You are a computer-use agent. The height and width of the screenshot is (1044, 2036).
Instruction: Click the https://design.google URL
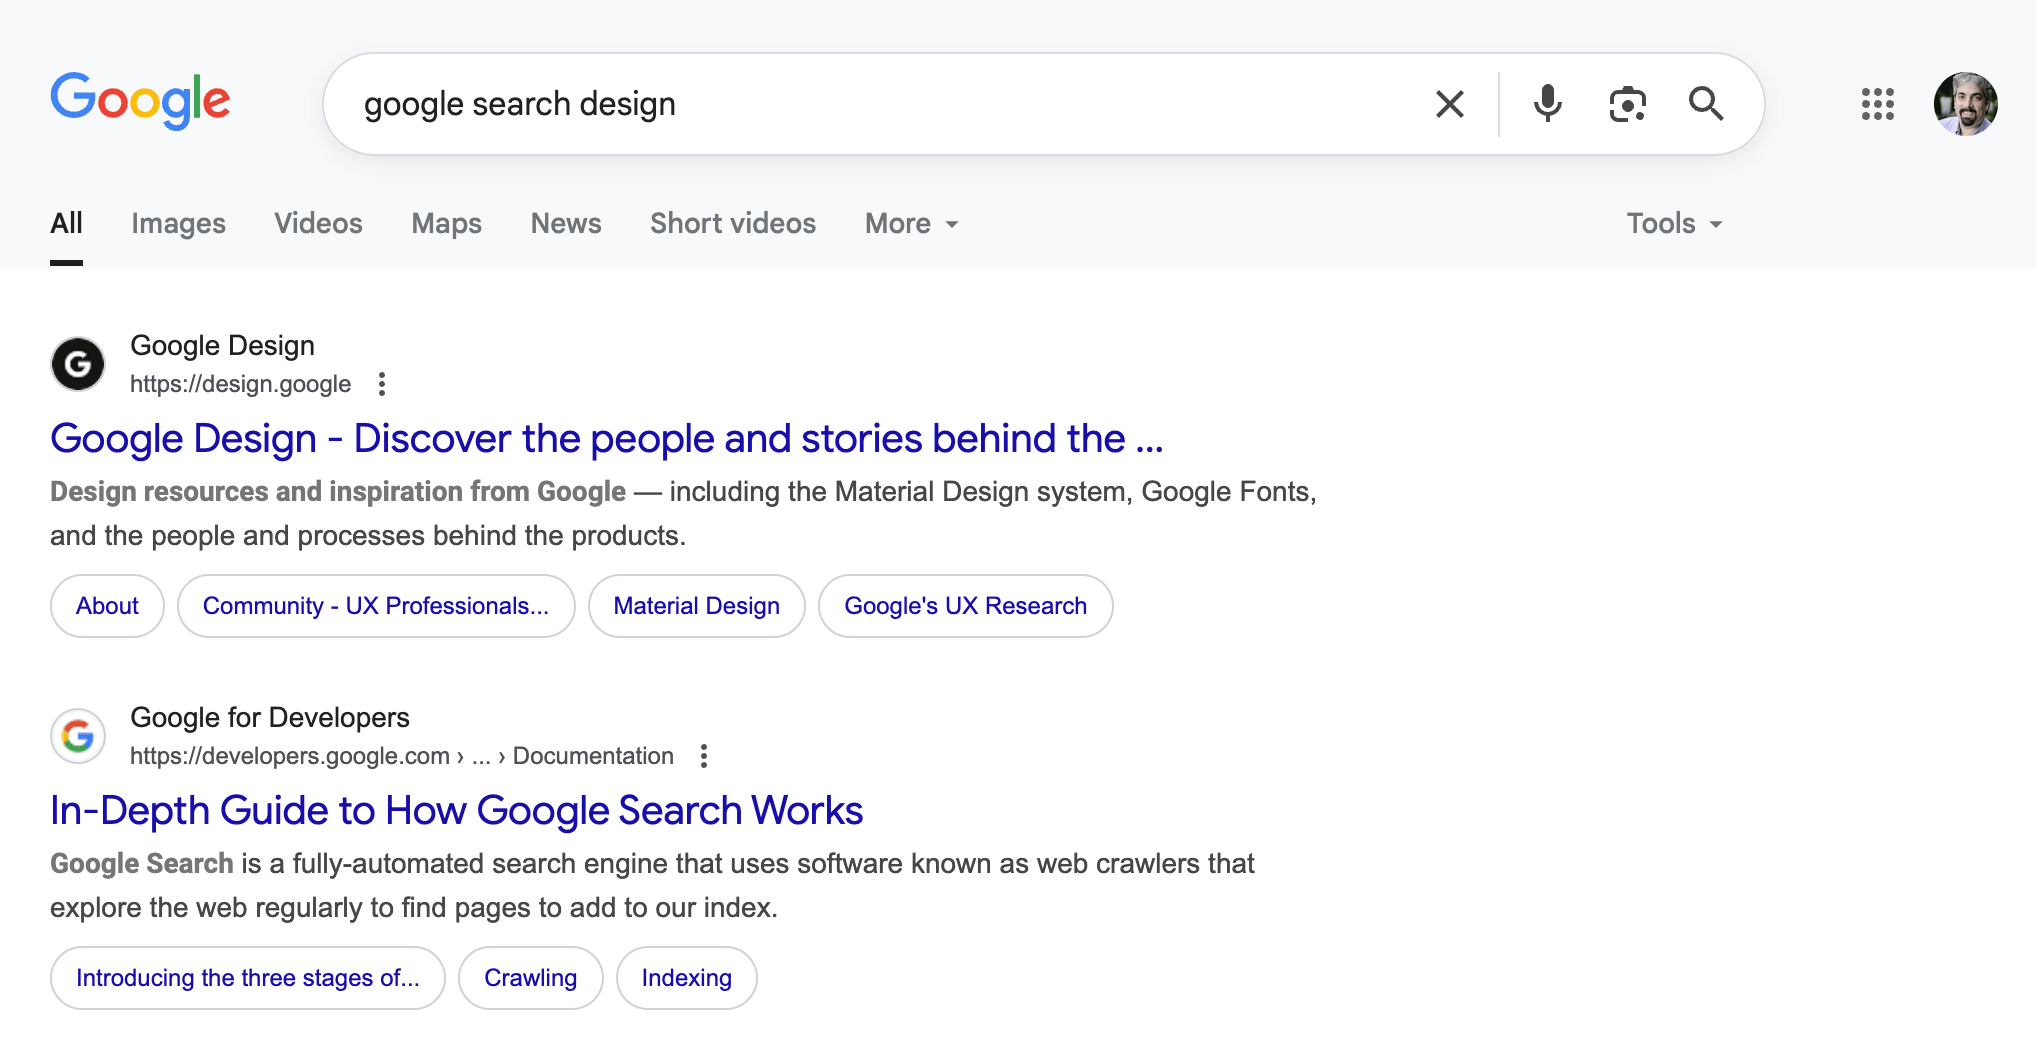240,384
